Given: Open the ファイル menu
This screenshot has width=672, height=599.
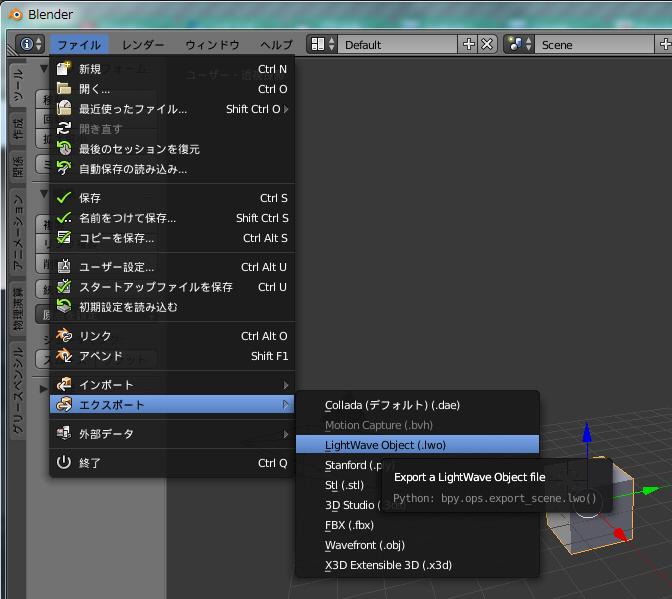Looking at the screenshot, I should [79, 45].
